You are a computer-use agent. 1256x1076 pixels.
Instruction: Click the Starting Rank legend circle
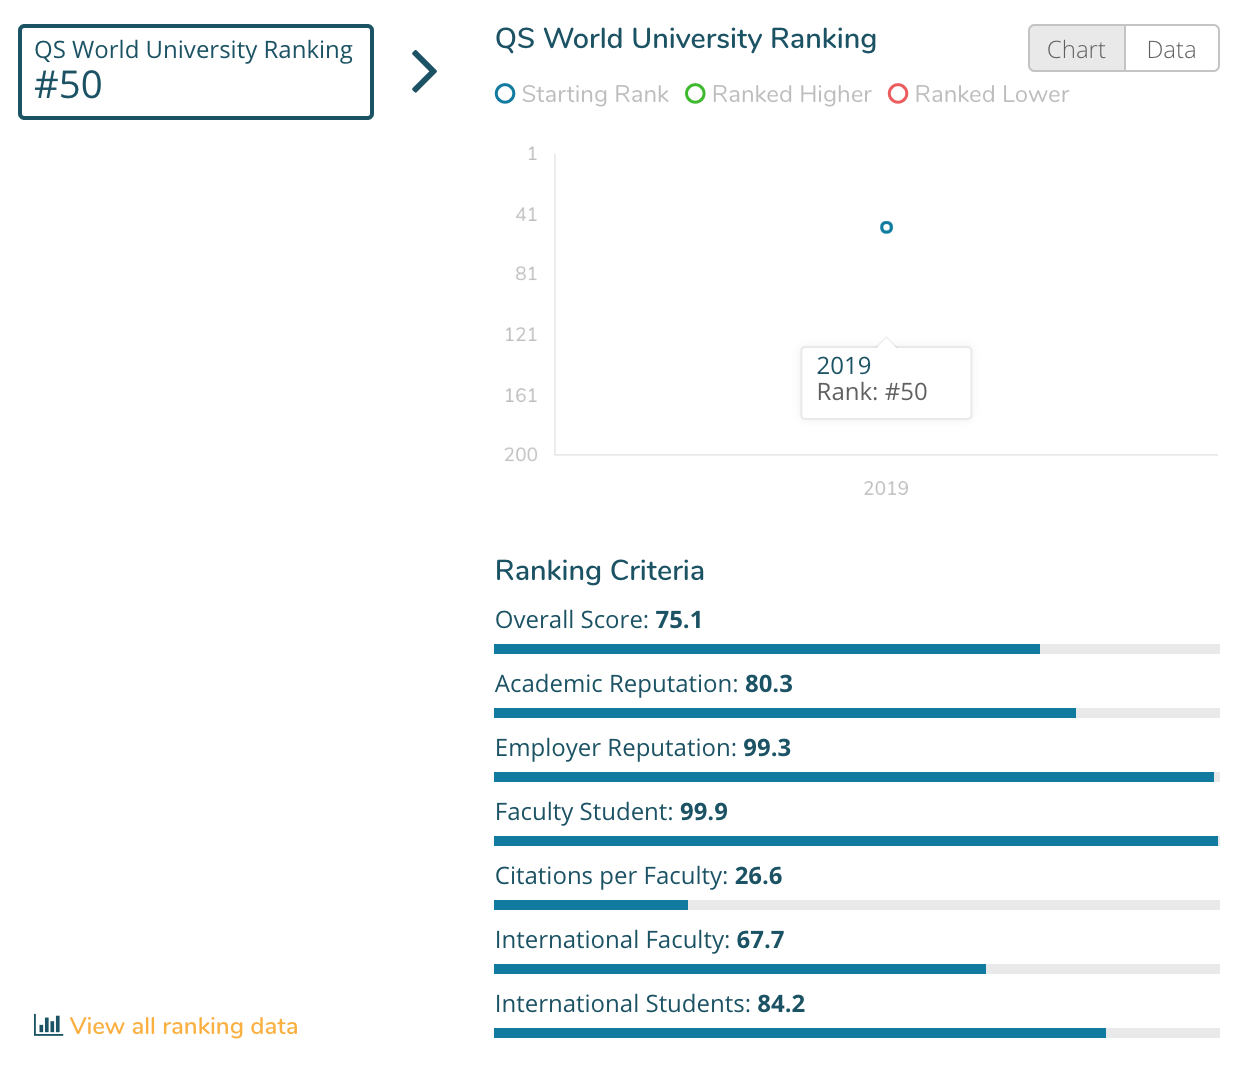click(505, 94)
